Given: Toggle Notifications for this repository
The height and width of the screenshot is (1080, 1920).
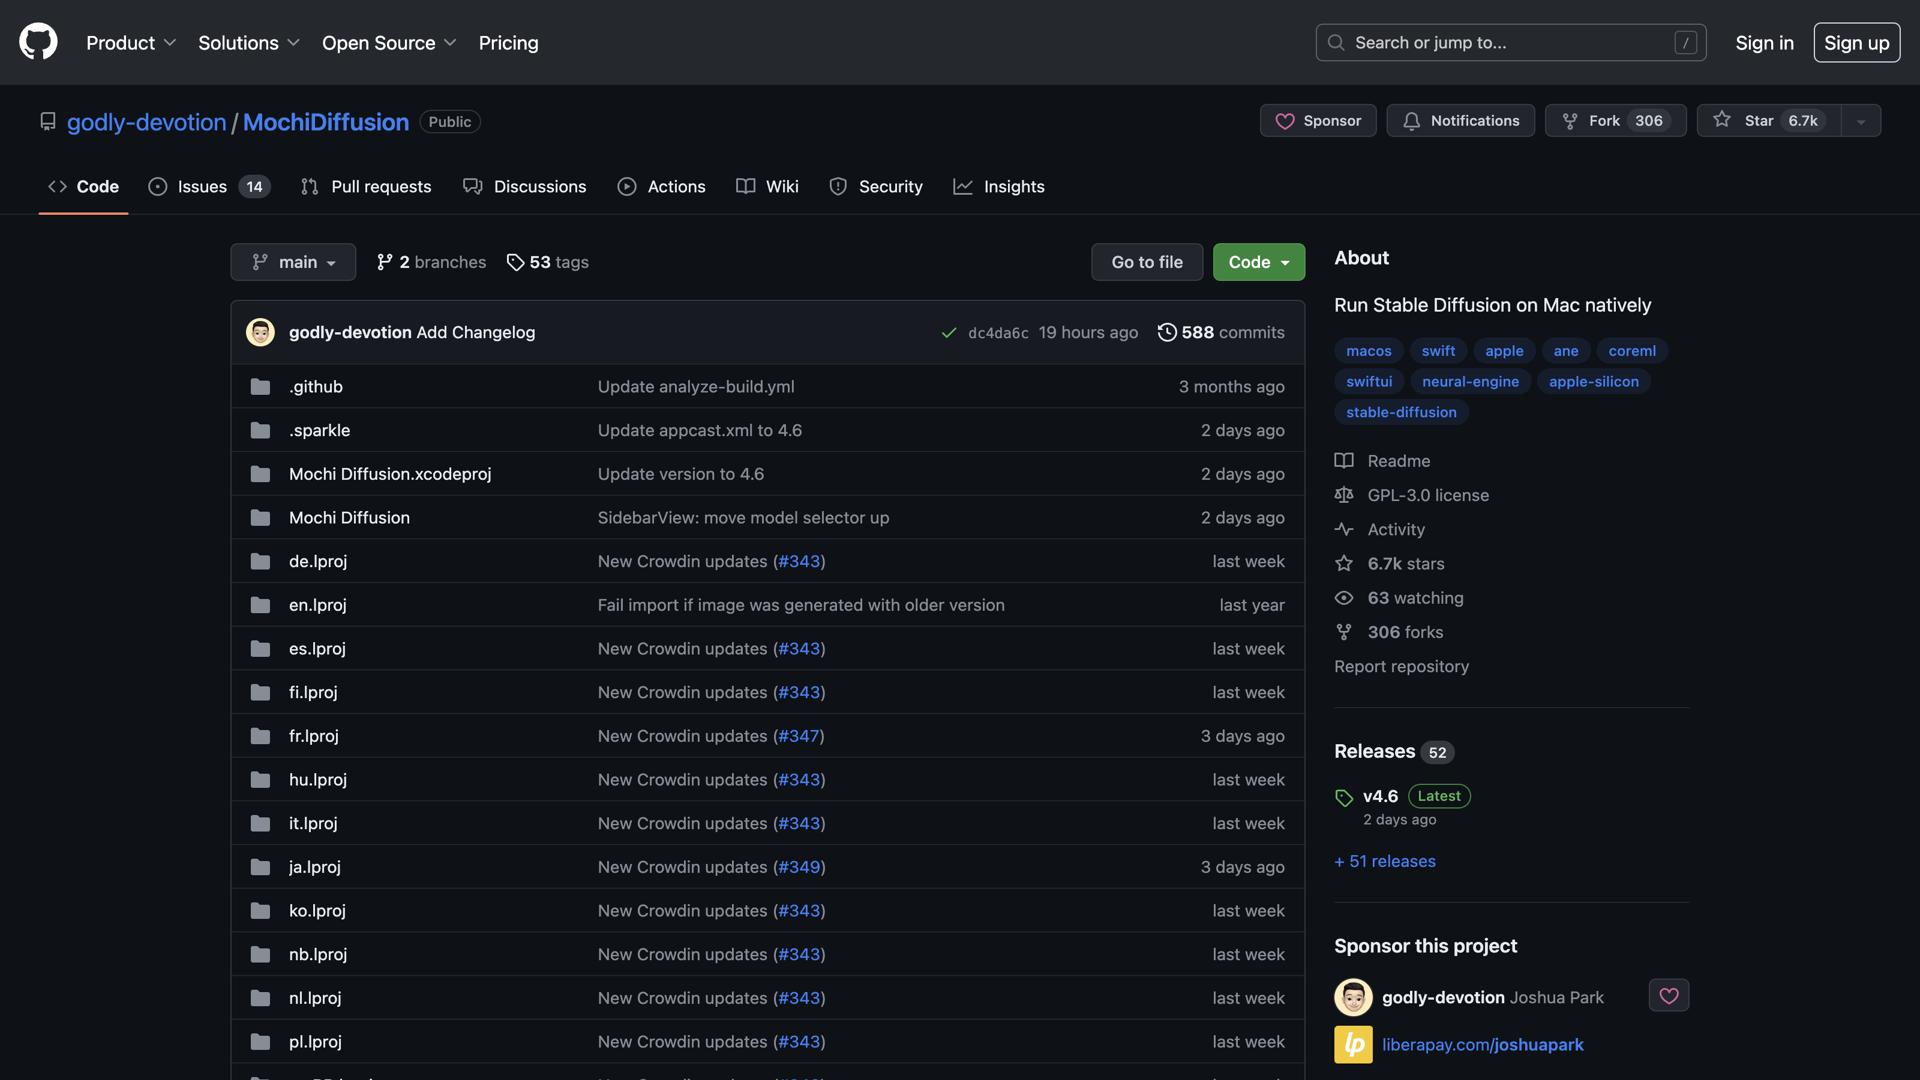Looking at the screenshot, I should [1460, 120].
